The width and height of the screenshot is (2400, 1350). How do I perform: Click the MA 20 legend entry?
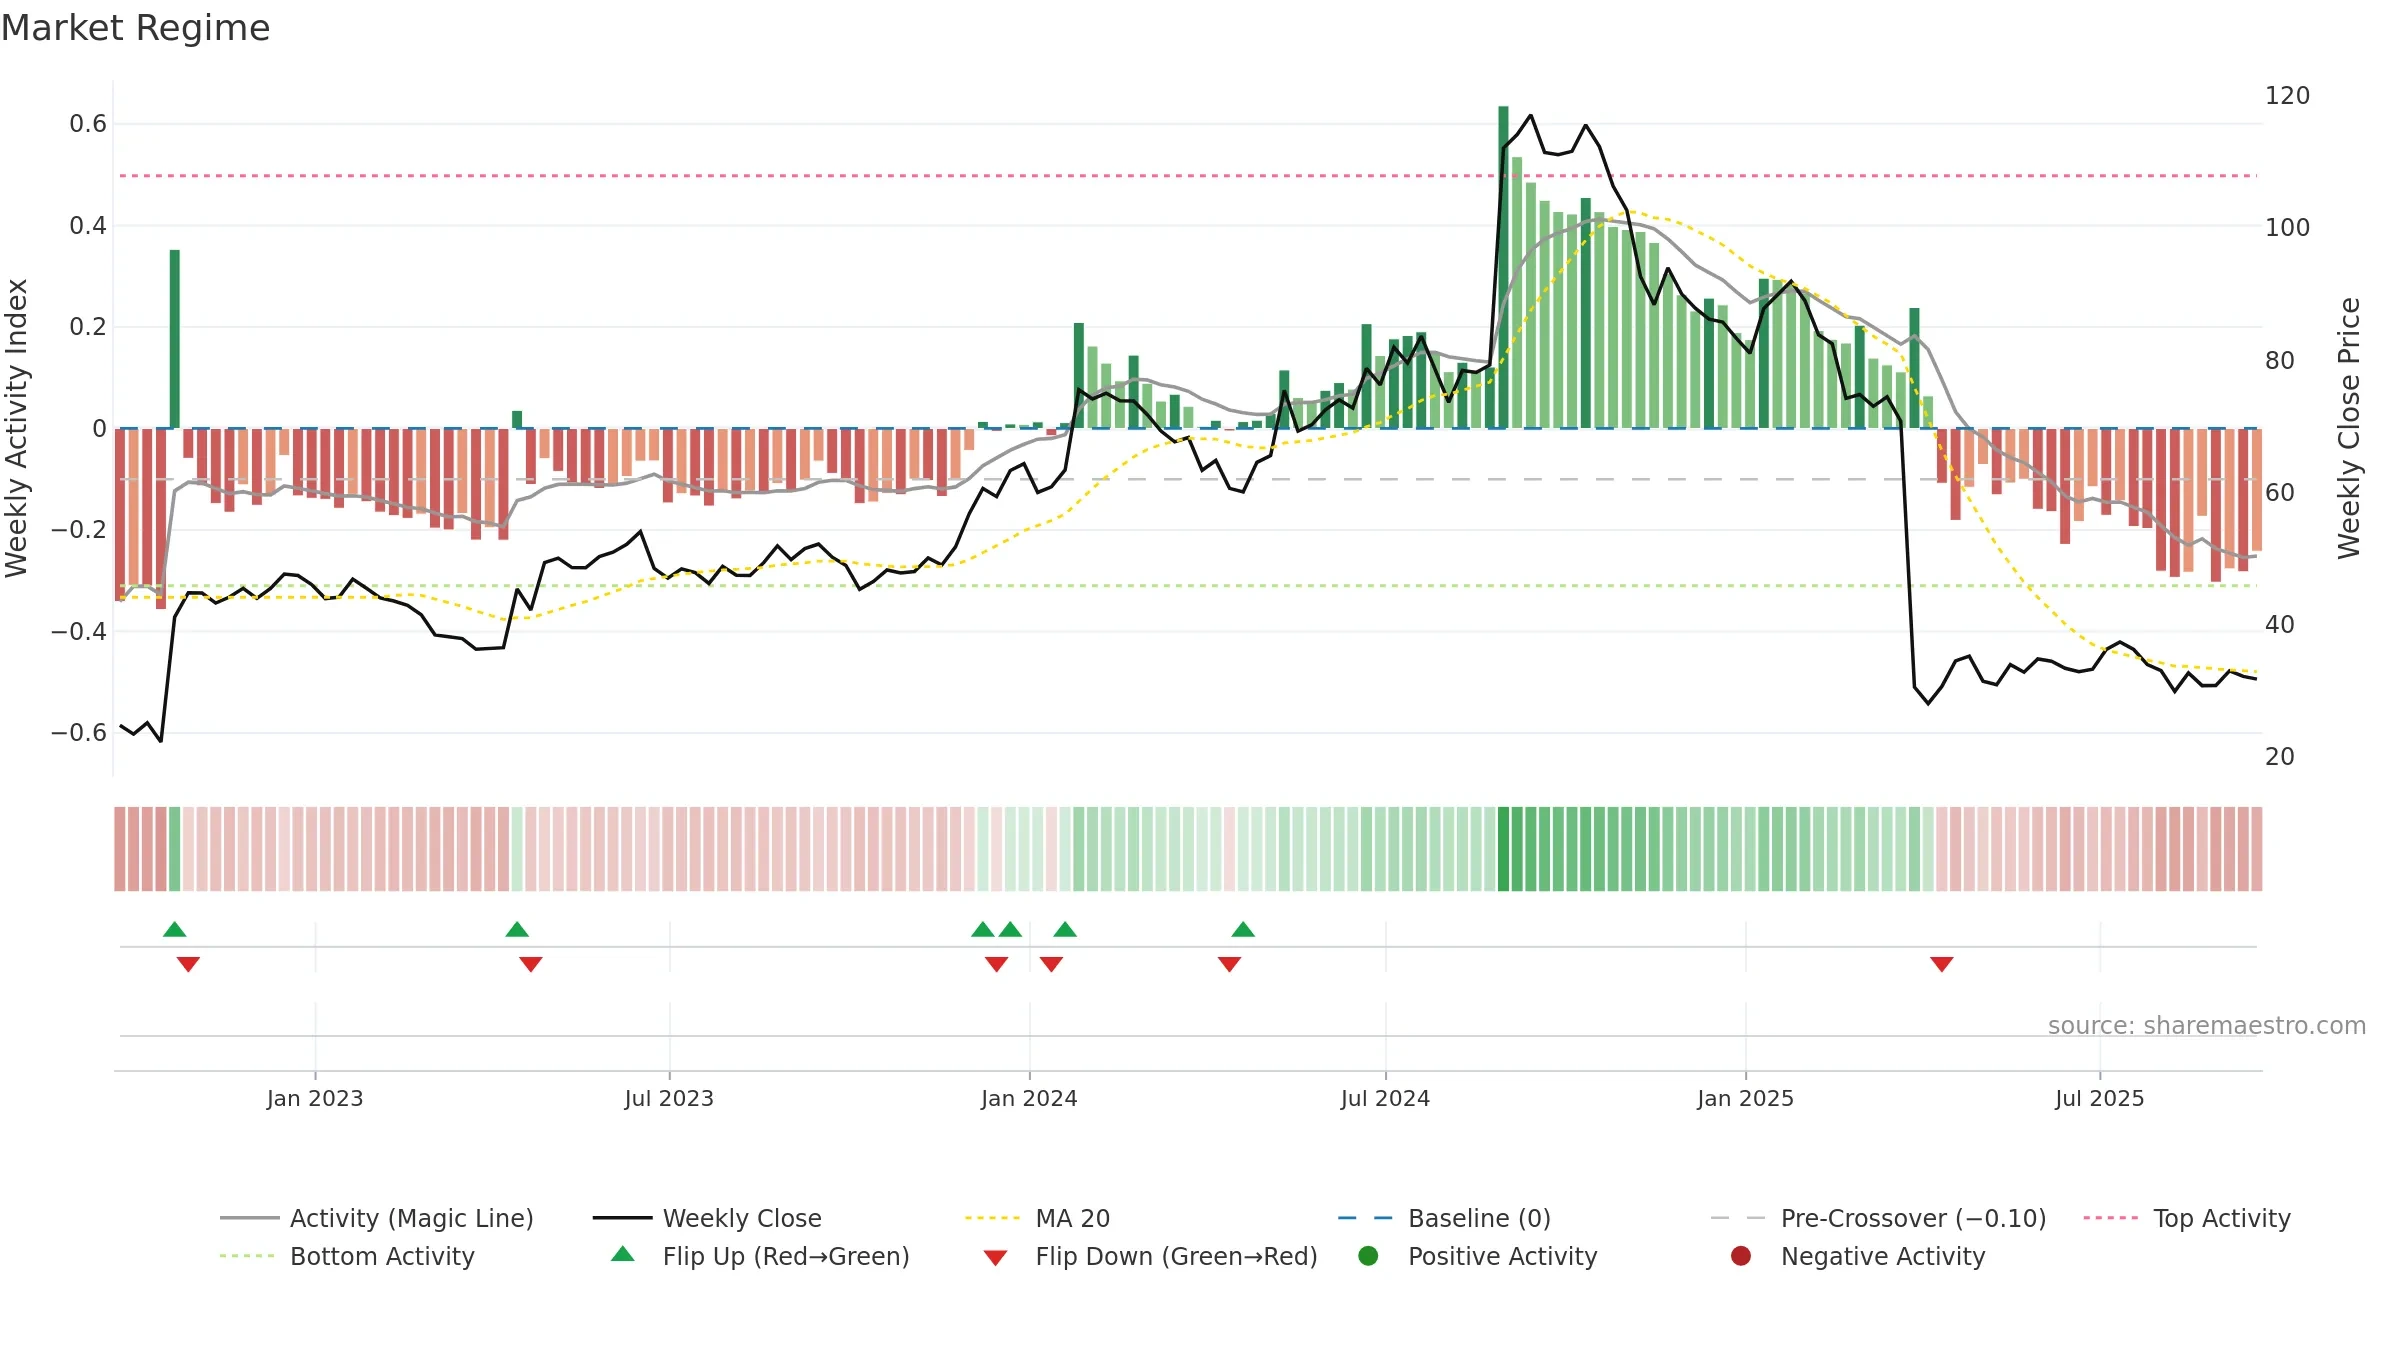pos(1038,1218)
